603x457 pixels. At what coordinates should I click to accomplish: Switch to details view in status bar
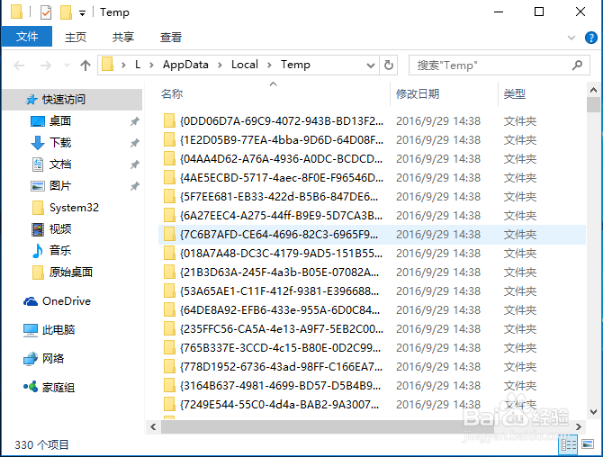(x=568, y=444)
